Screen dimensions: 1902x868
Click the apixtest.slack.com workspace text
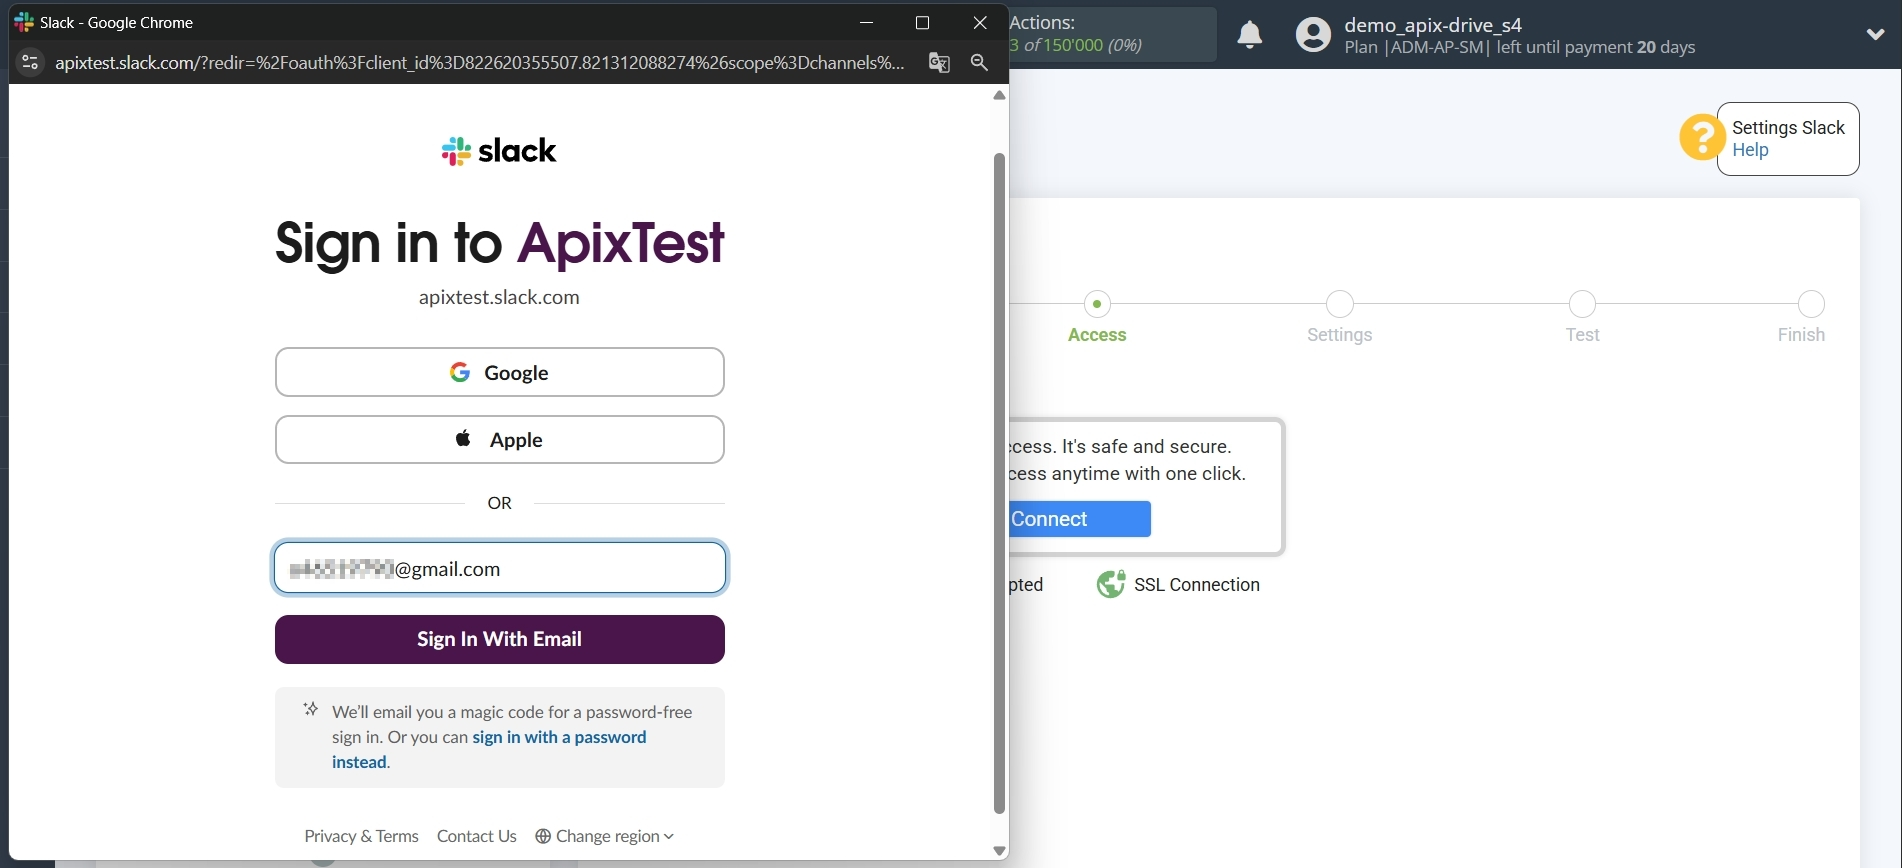499,297
